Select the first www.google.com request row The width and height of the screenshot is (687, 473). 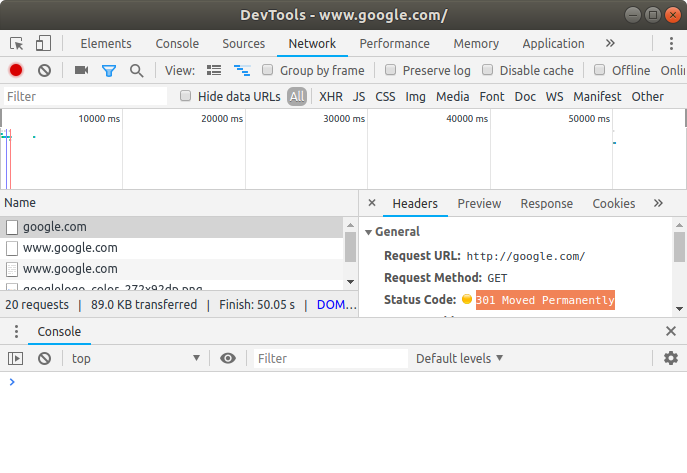pyautogui.click(x=171, y=248)
